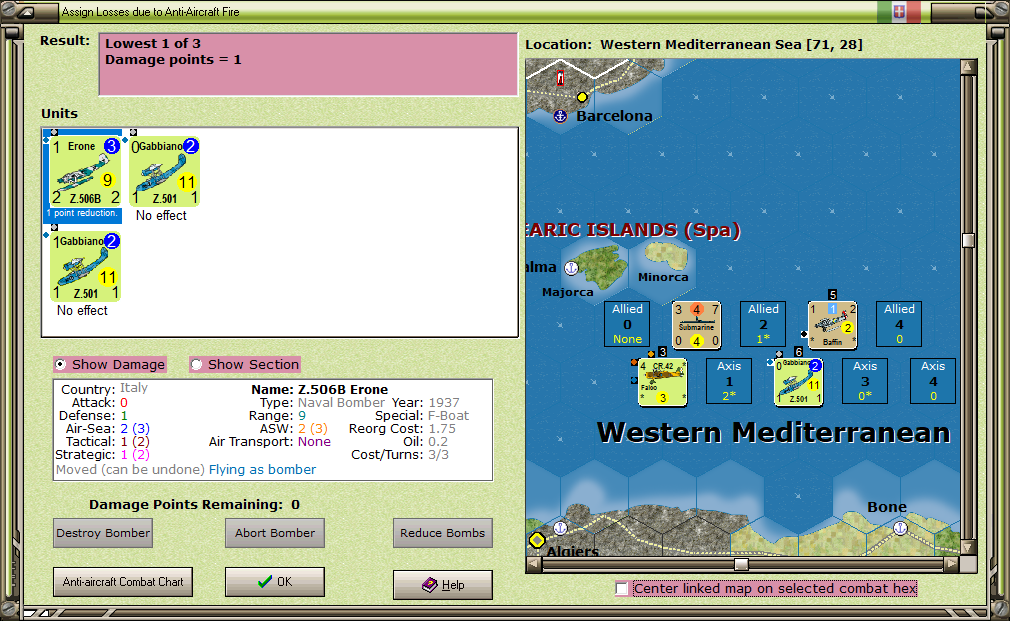1010x621 pixels.
Task: Open the Anti-aircraft Combat Chart
Action: click(122, 581)
